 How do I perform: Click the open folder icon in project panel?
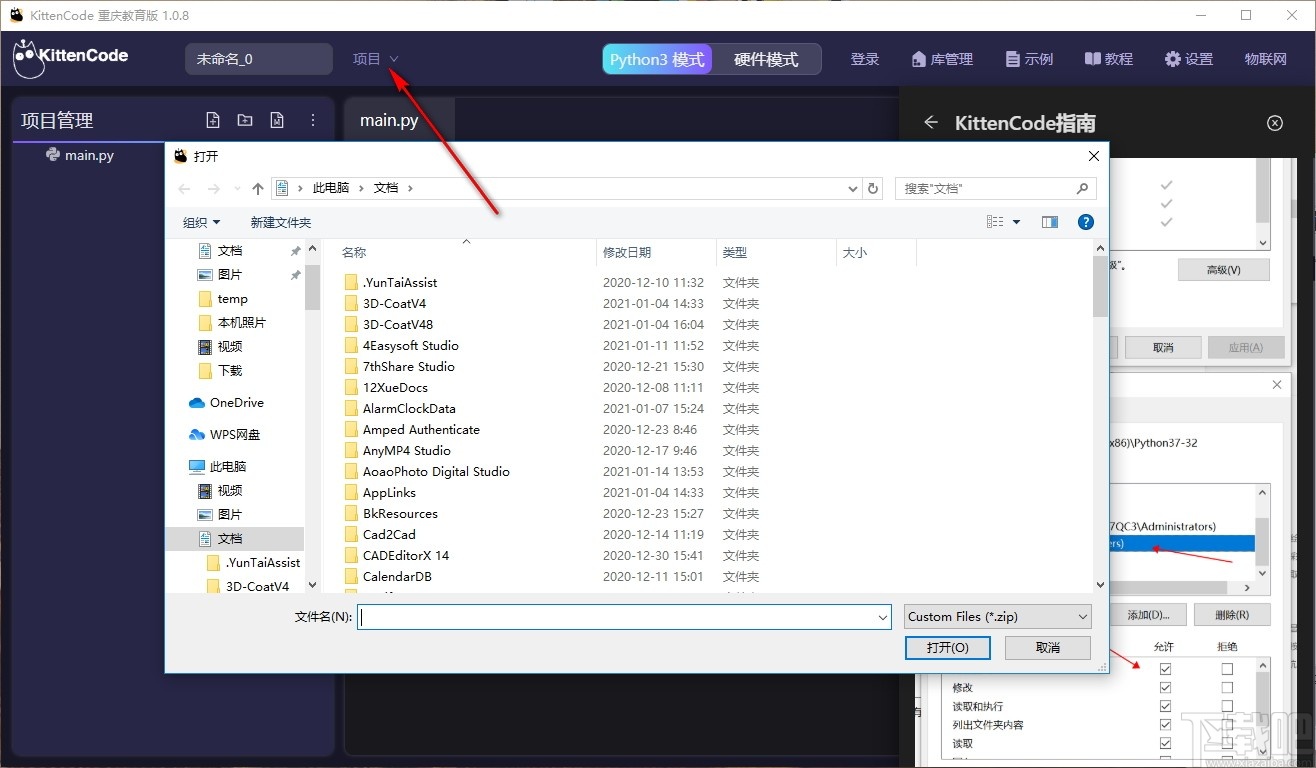point(244,119)
